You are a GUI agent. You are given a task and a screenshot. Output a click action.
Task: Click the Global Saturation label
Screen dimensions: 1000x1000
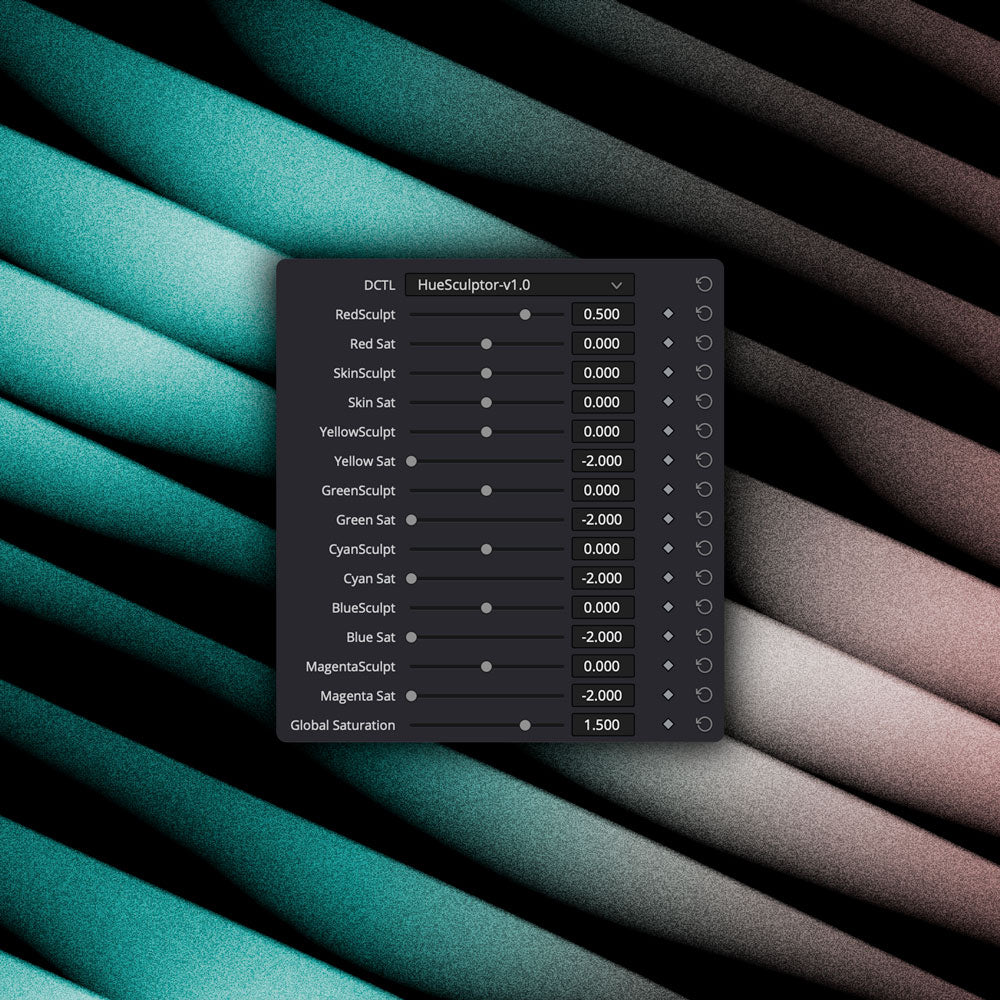[x=342, y=725]
